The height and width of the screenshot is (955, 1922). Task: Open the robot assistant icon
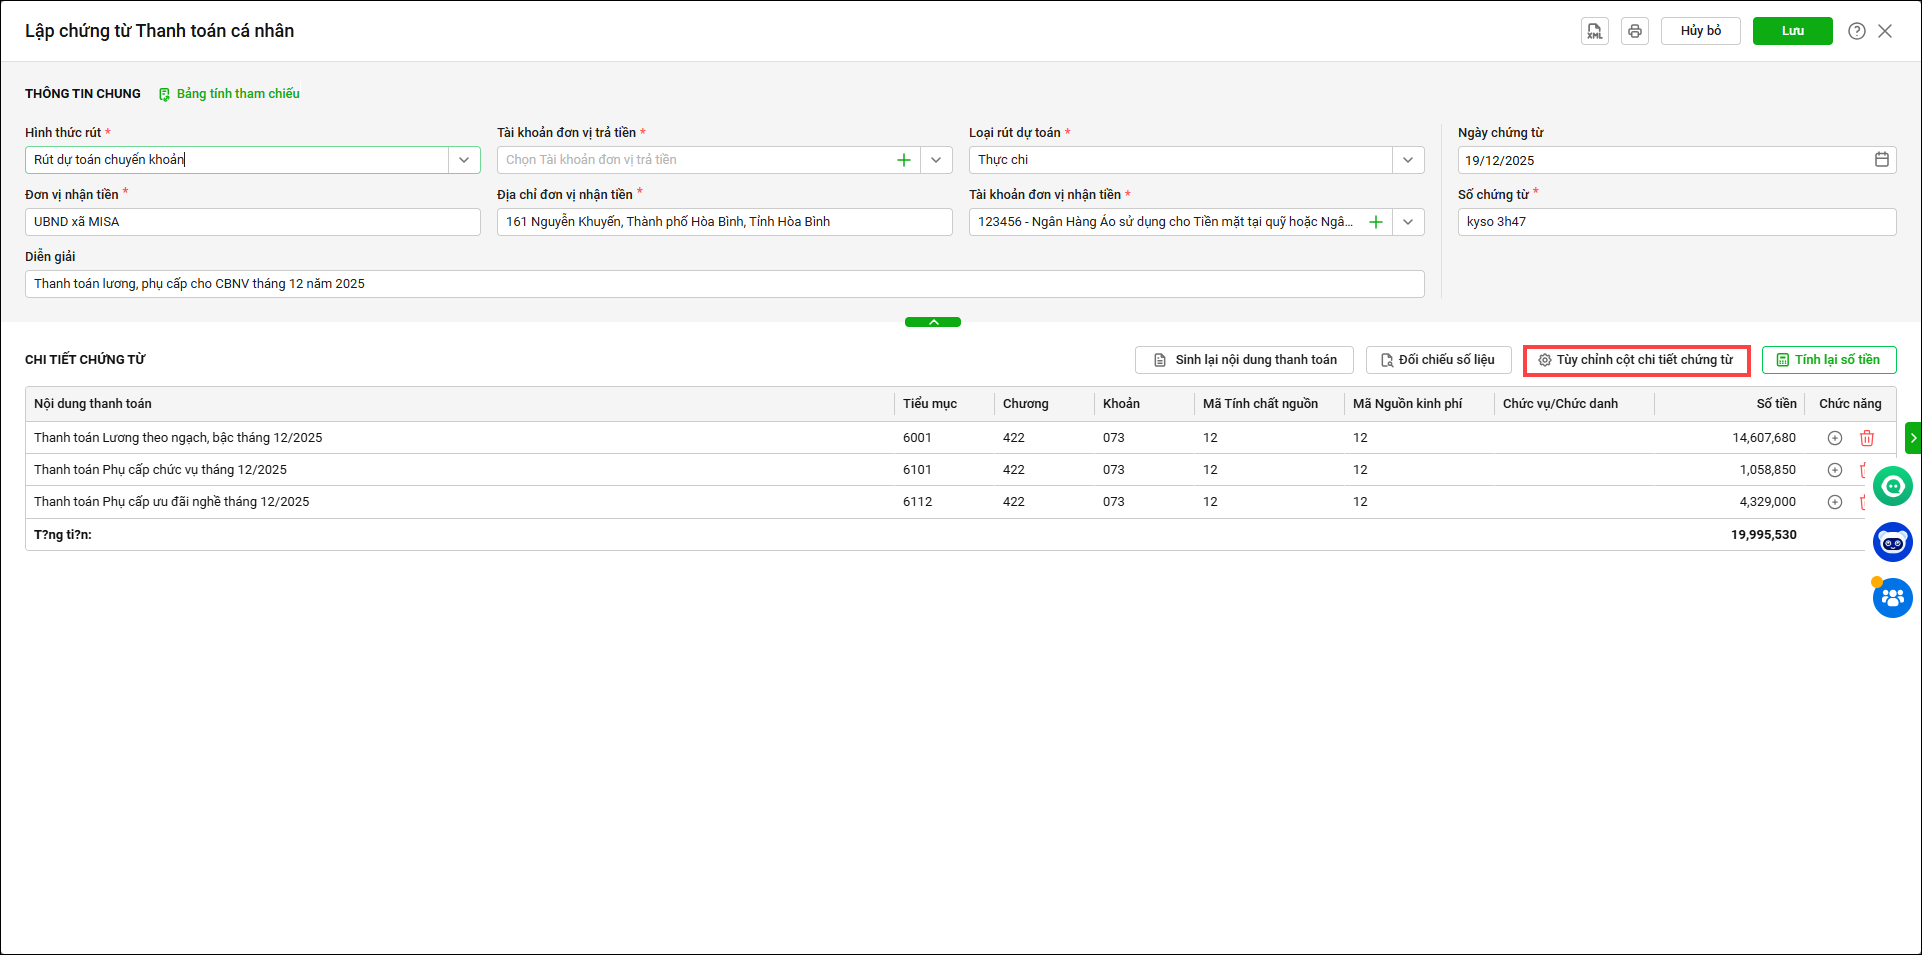point(1892,542)
